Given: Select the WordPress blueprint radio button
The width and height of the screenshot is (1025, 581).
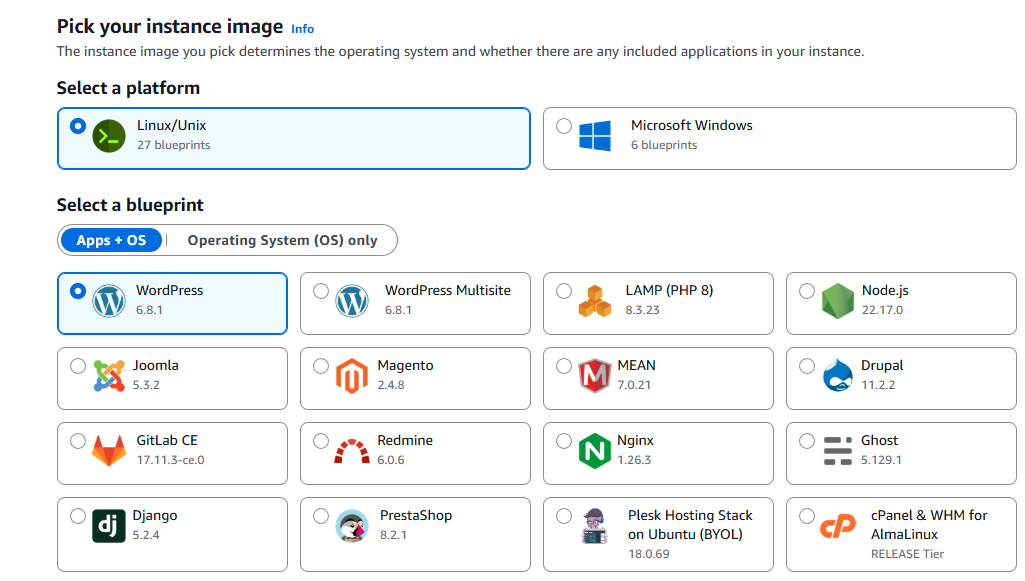Looking at the screenshot, I should pos(78,291).
